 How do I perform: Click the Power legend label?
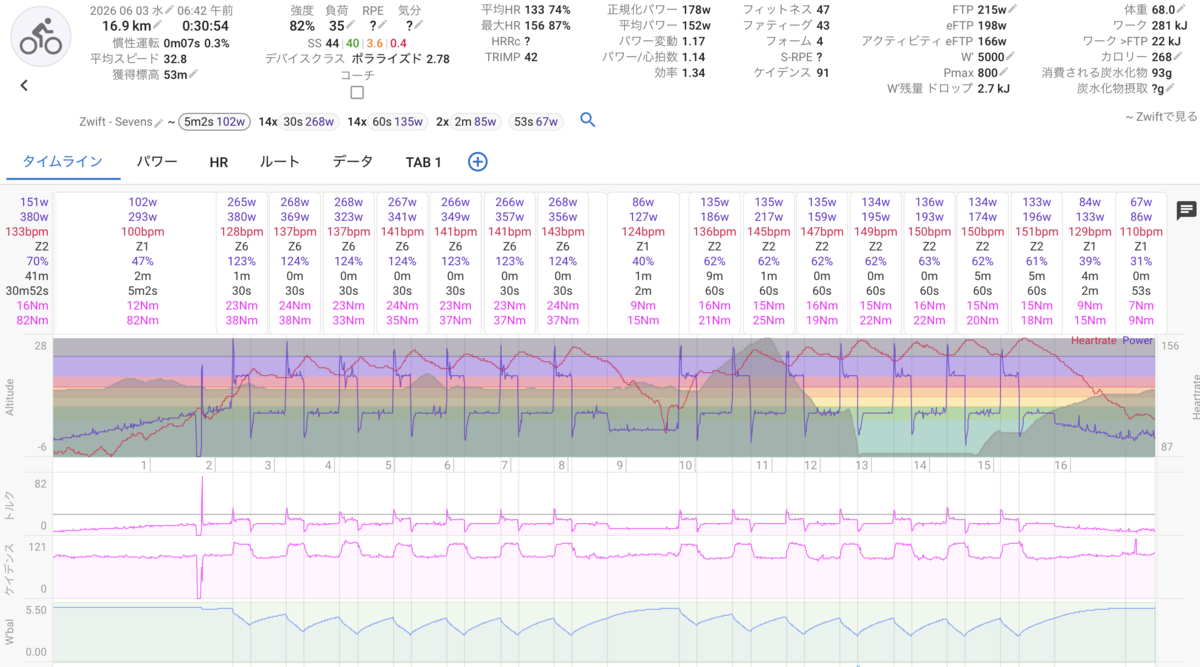pyautogui.click(x=1138, y=341)
